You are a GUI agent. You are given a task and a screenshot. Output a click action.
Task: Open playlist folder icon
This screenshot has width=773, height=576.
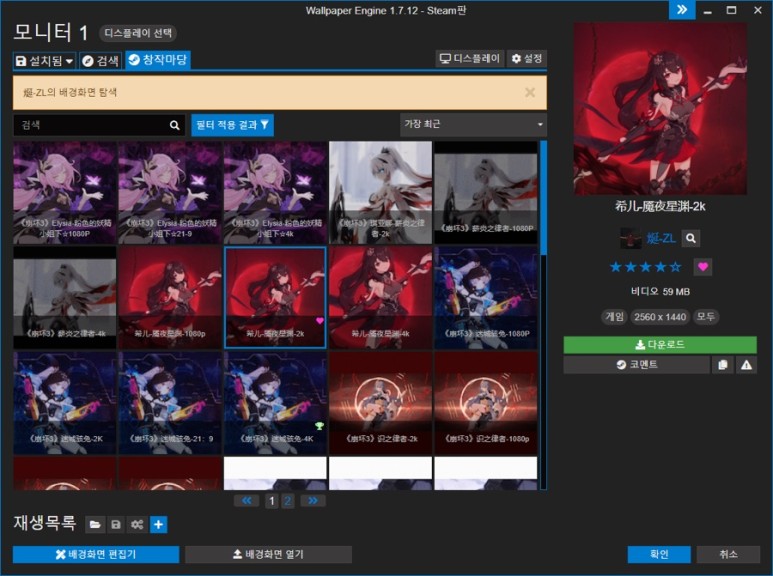point(95,525)
